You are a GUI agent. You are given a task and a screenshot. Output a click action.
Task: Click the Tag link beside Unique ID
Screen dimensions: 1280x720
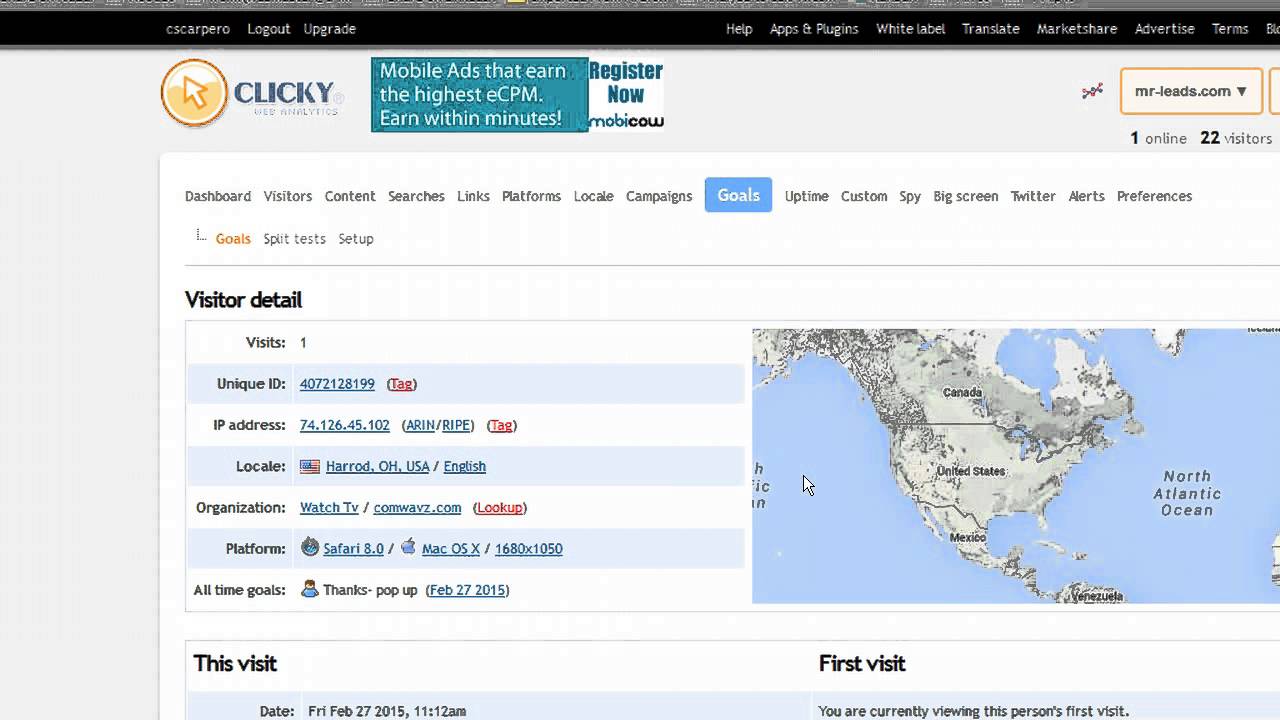click(402, 384)
